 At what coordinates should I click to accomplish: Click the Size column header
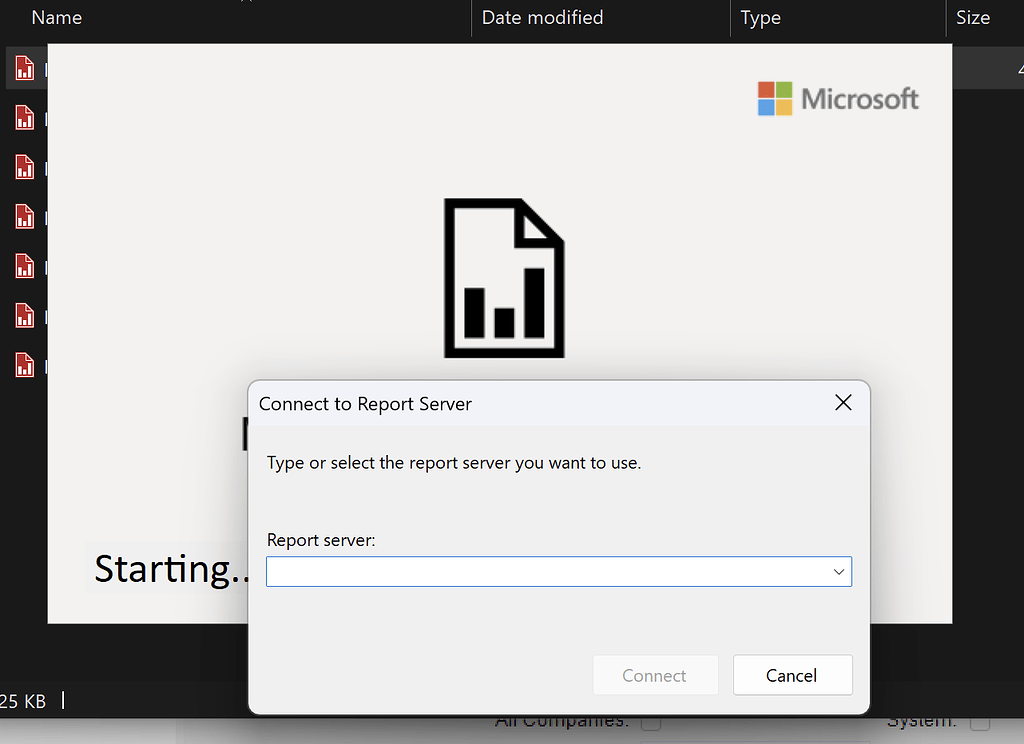tap(972, 17)
